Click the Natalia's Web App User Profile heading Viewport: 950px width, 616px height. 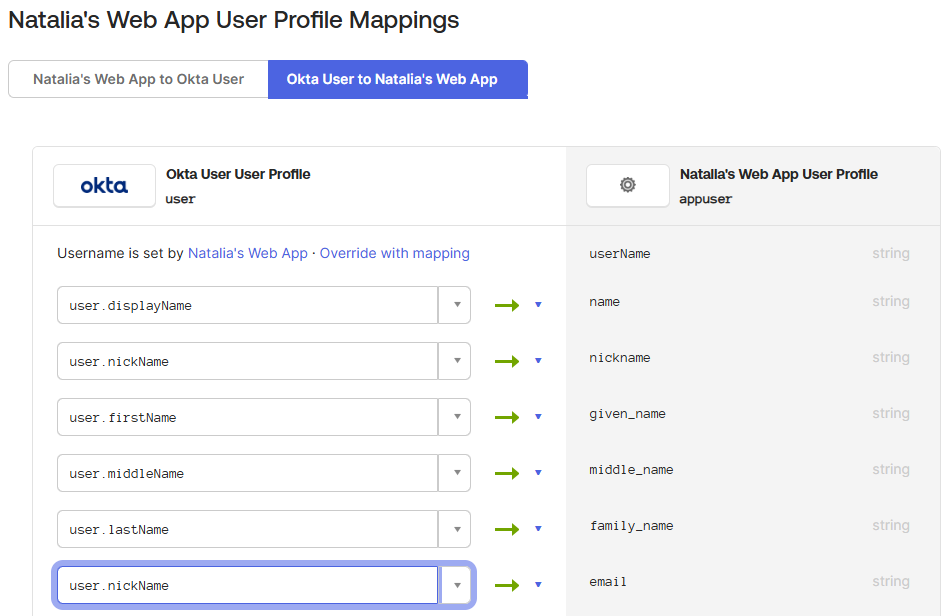tap(779, 174)
